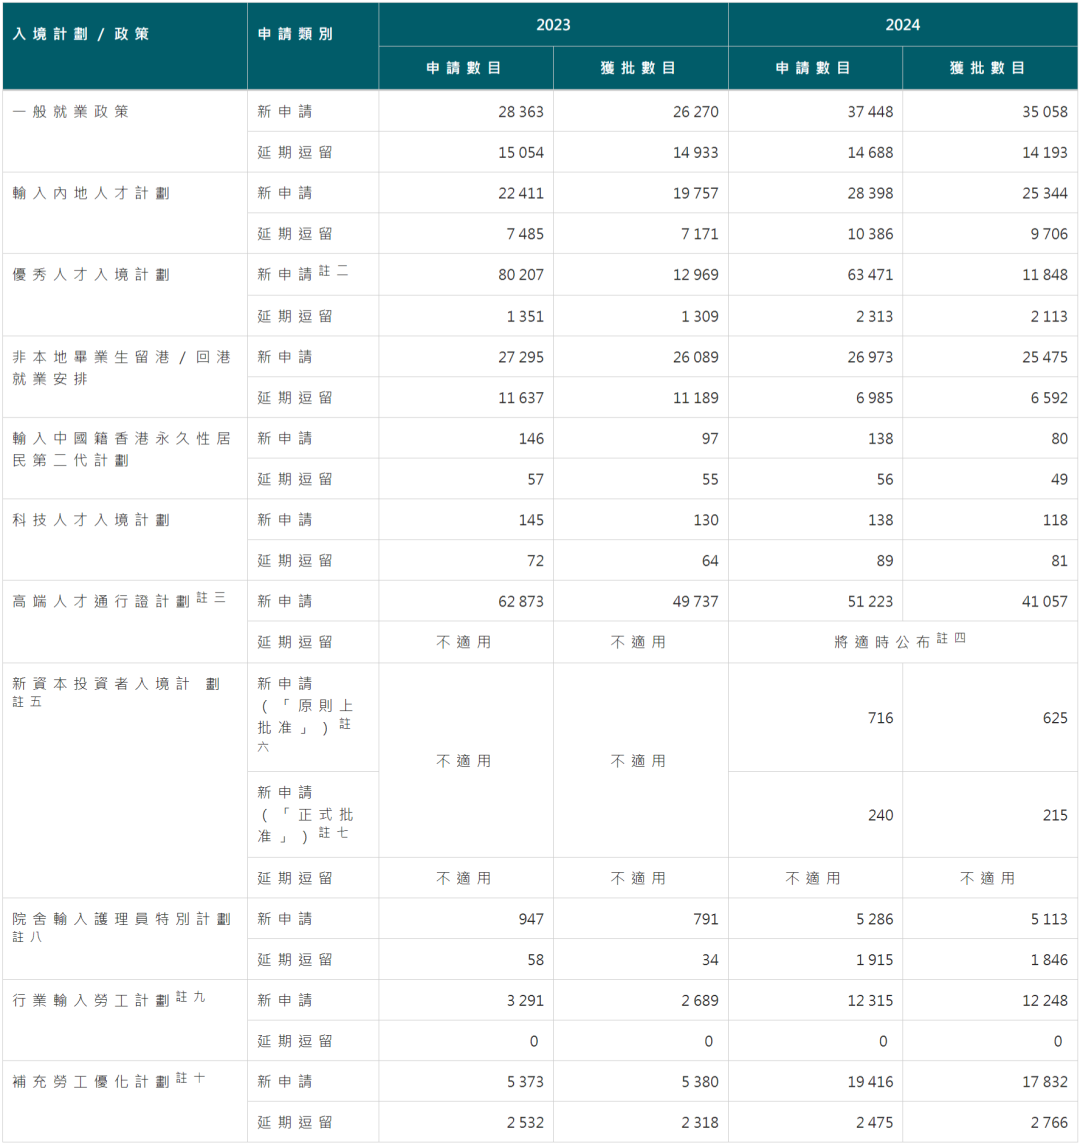The height and width of the screenshot is (1145, 1080).
Task: Select the value 6 592
Action: point(1049,399)
